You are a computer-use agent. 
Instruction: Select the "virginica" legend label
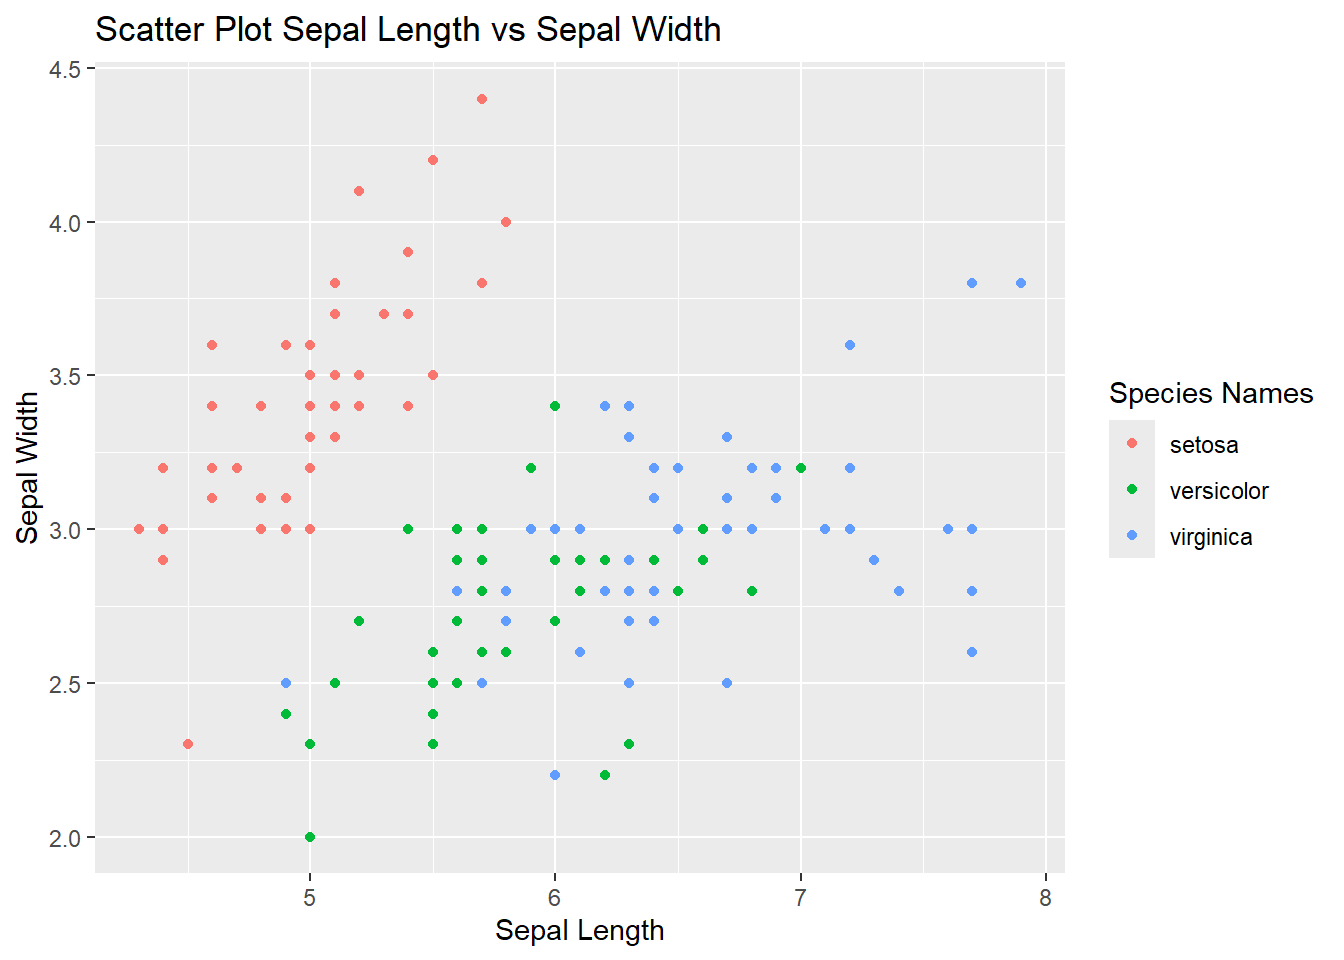point(1211,537)
